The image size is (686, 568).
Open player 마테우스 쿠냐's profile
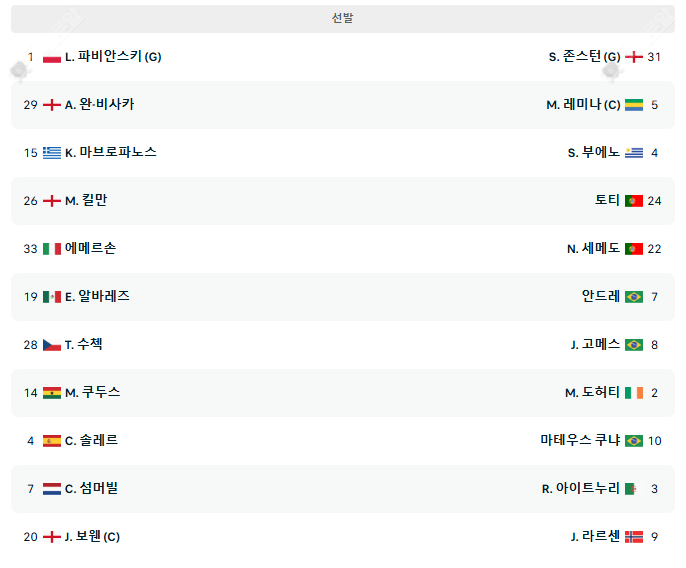(x=580, y=441)
